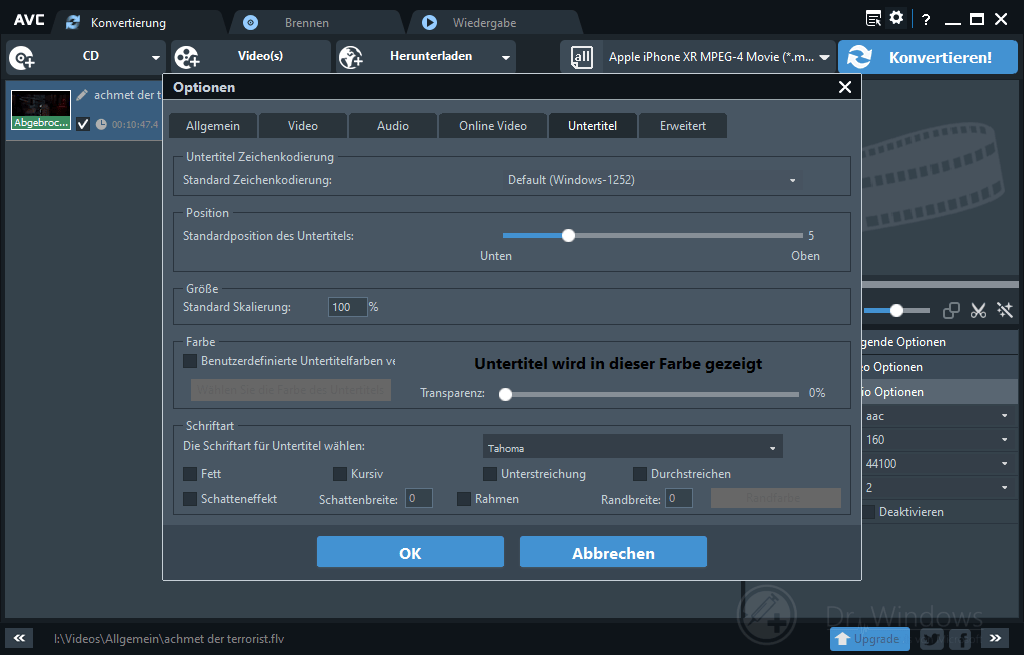Click the Twitter share icon
Screen dimensions: 1024x655
coord(931,639)
